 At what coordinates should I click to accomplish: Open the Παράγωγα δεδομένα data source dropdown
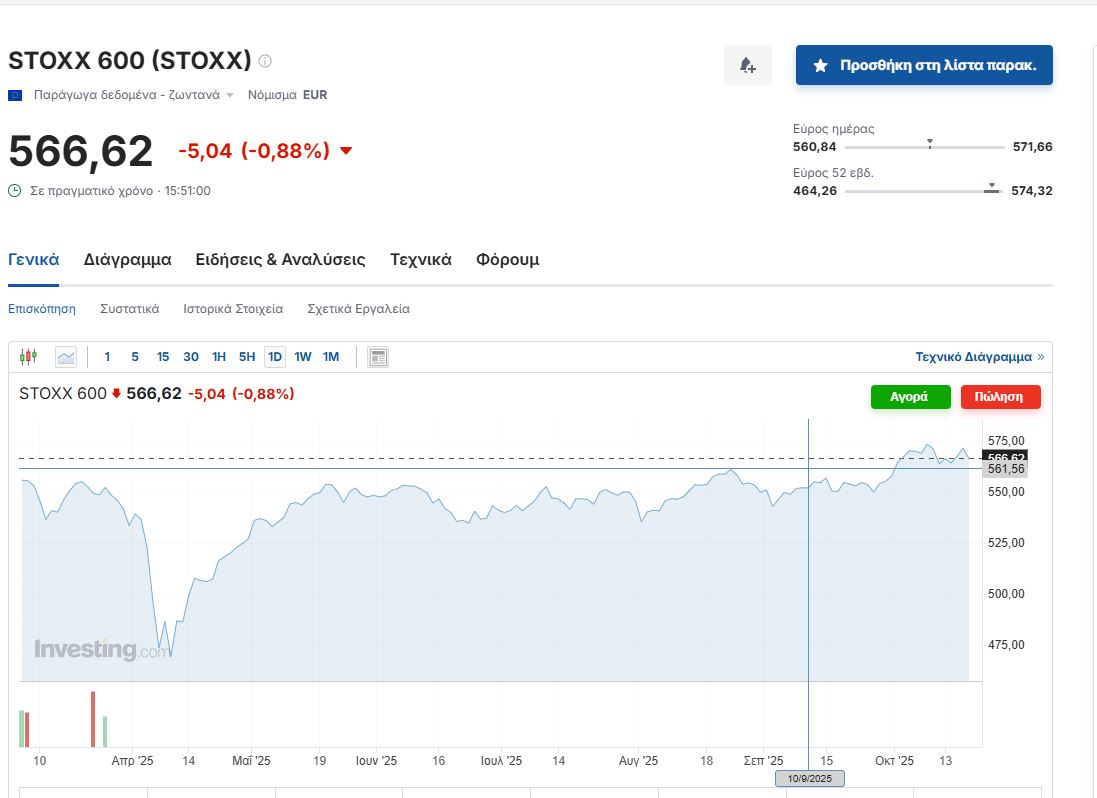(x=133, y=95)
